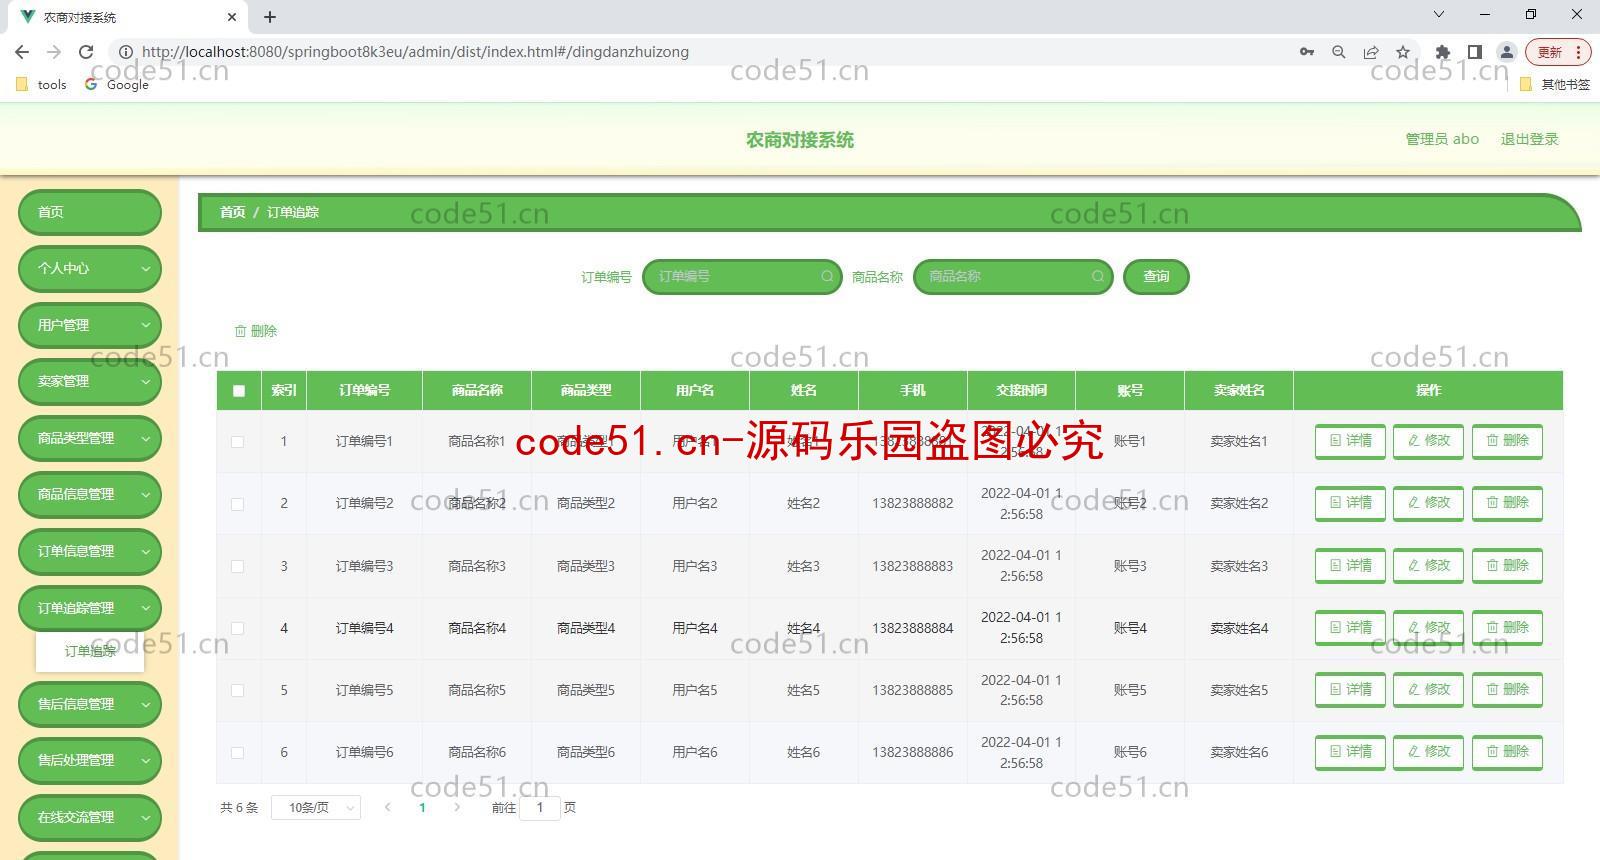Share this page using the share icon
Image resolution: width=1600 pixels, height=860 pixels.
click(1371, 52)
